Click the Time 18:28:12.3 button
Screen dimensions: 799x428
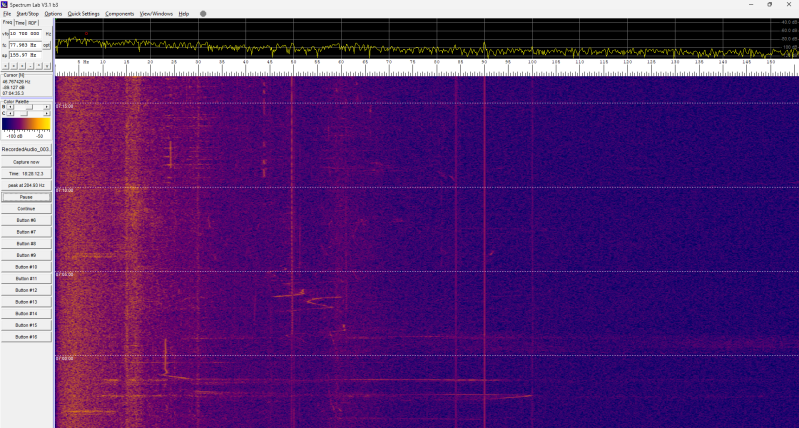point(26,174)
